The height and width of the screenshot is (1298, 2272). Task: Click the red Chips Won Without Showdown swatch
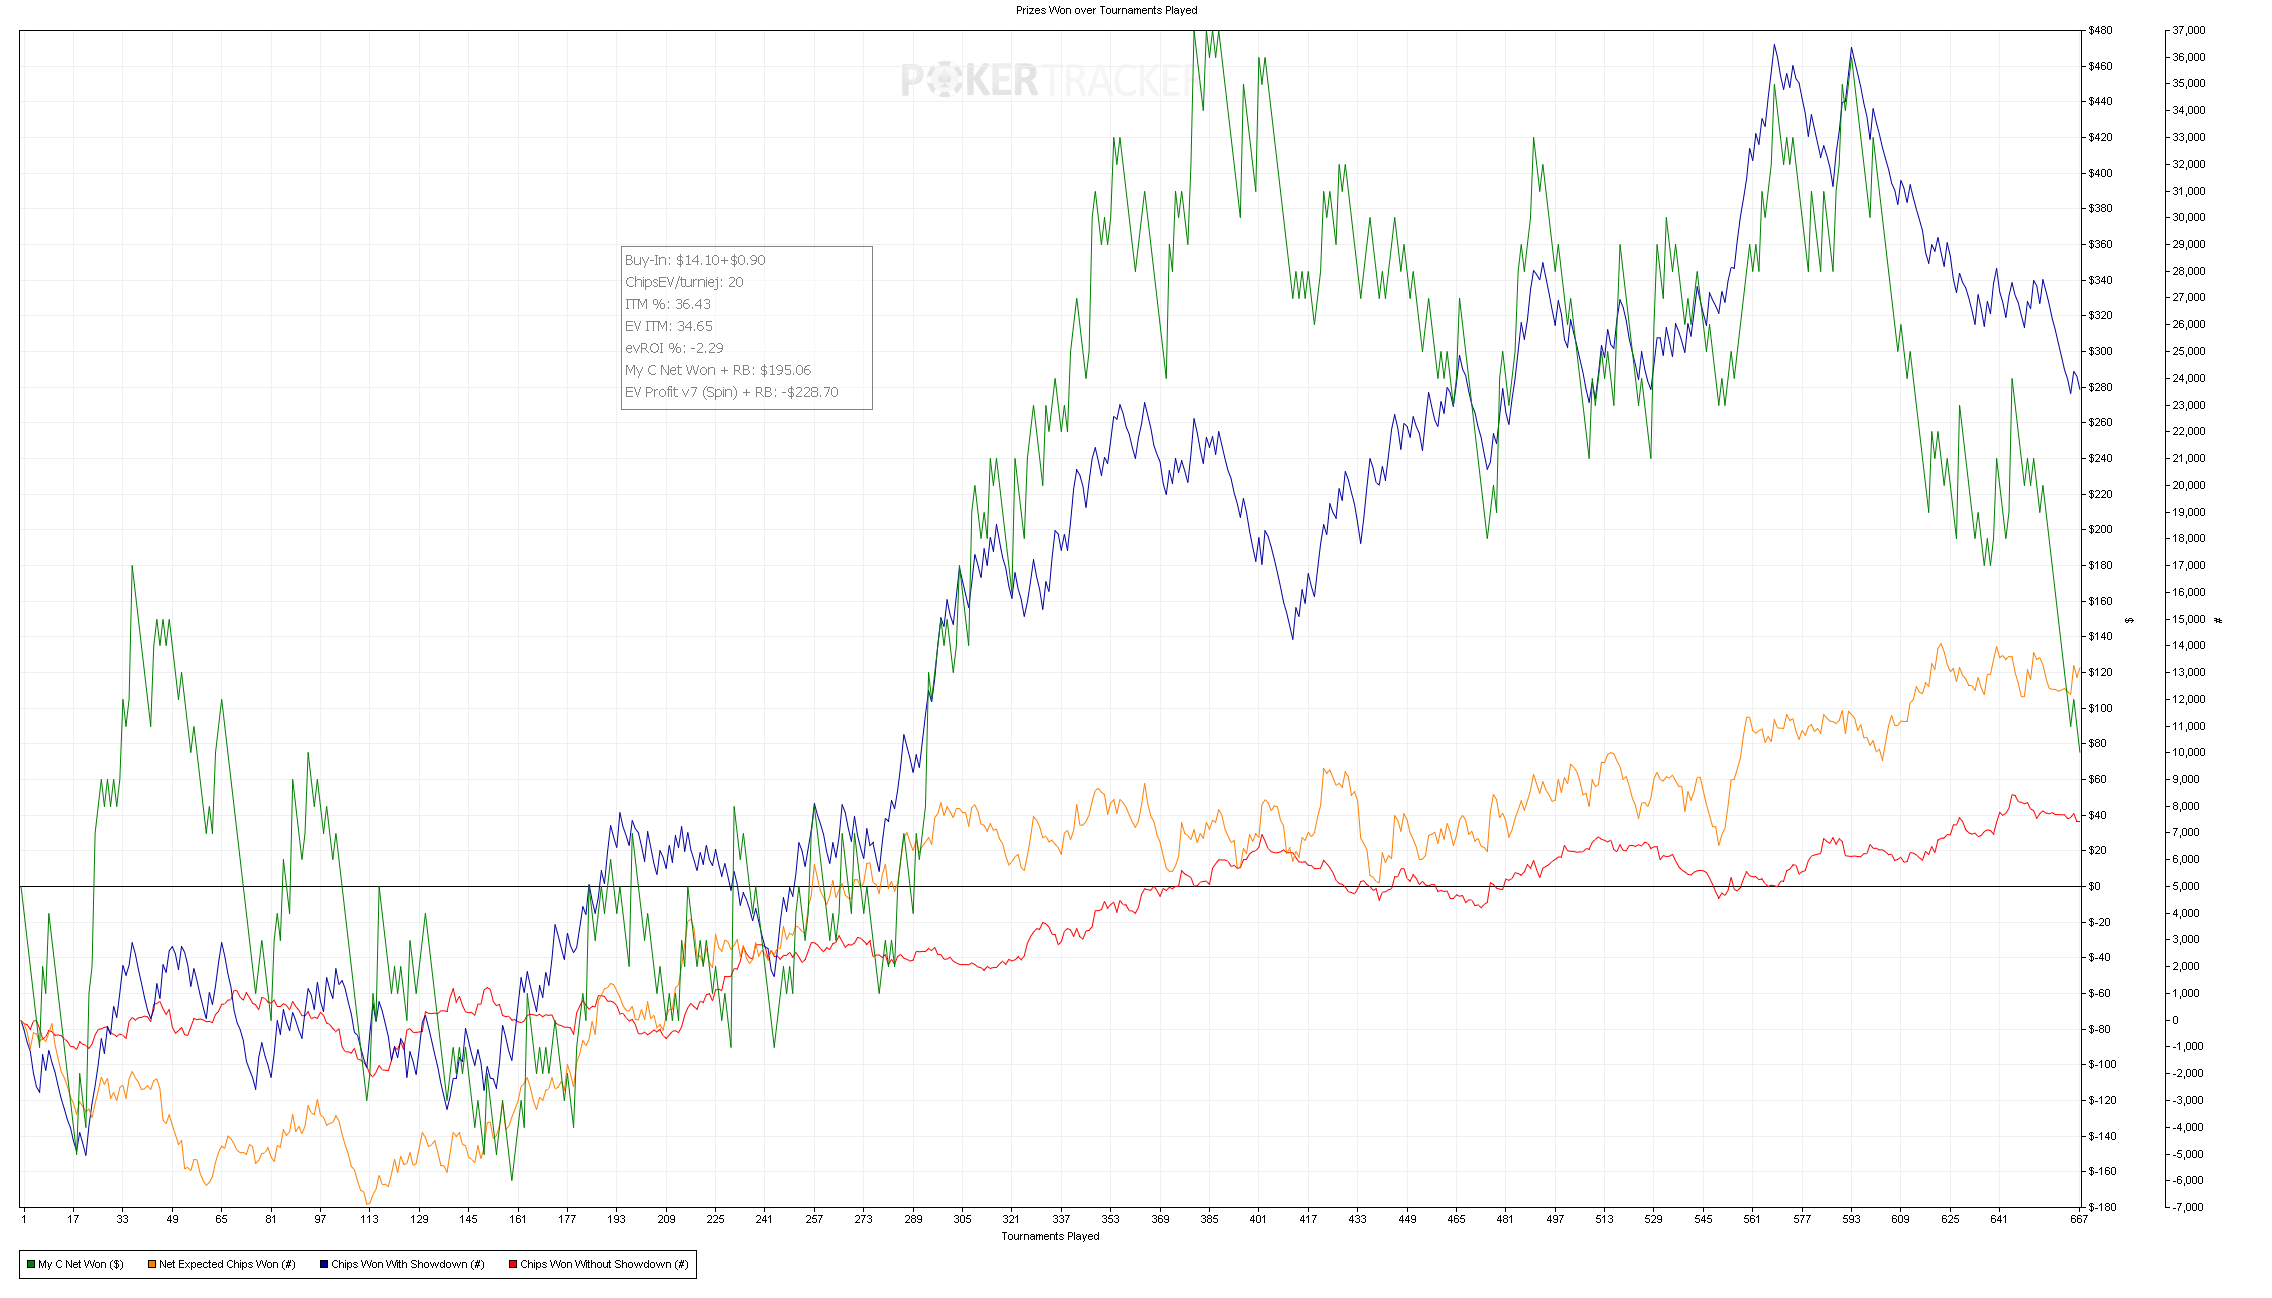click(x=513, y=1264)
